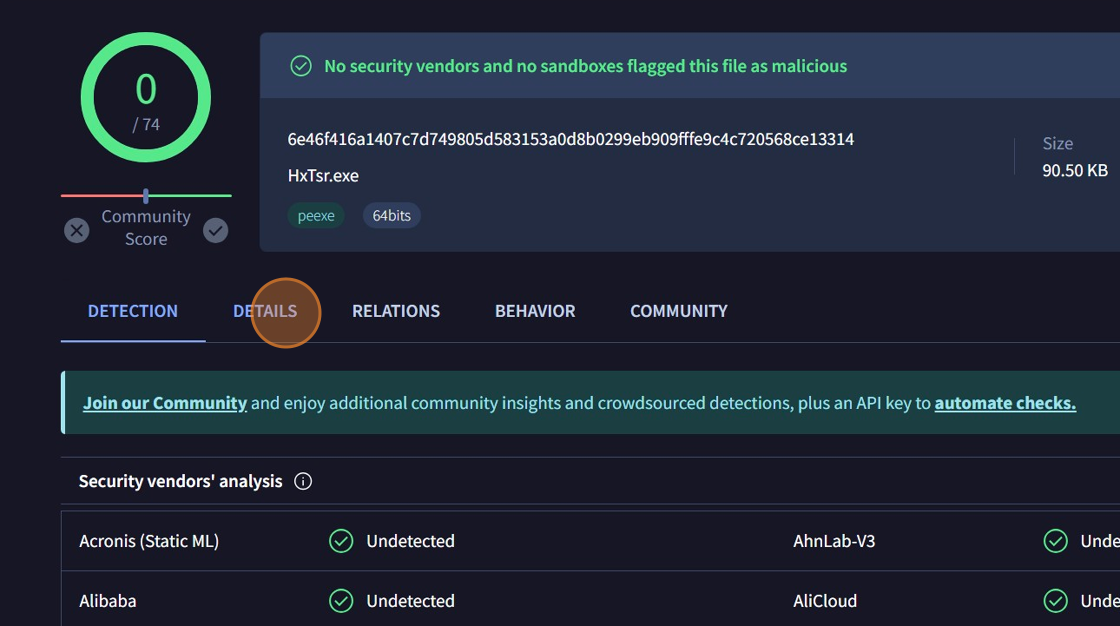Open the Relations tab
The width and height of the screenshot is (1120, 626).
[396, 311]
